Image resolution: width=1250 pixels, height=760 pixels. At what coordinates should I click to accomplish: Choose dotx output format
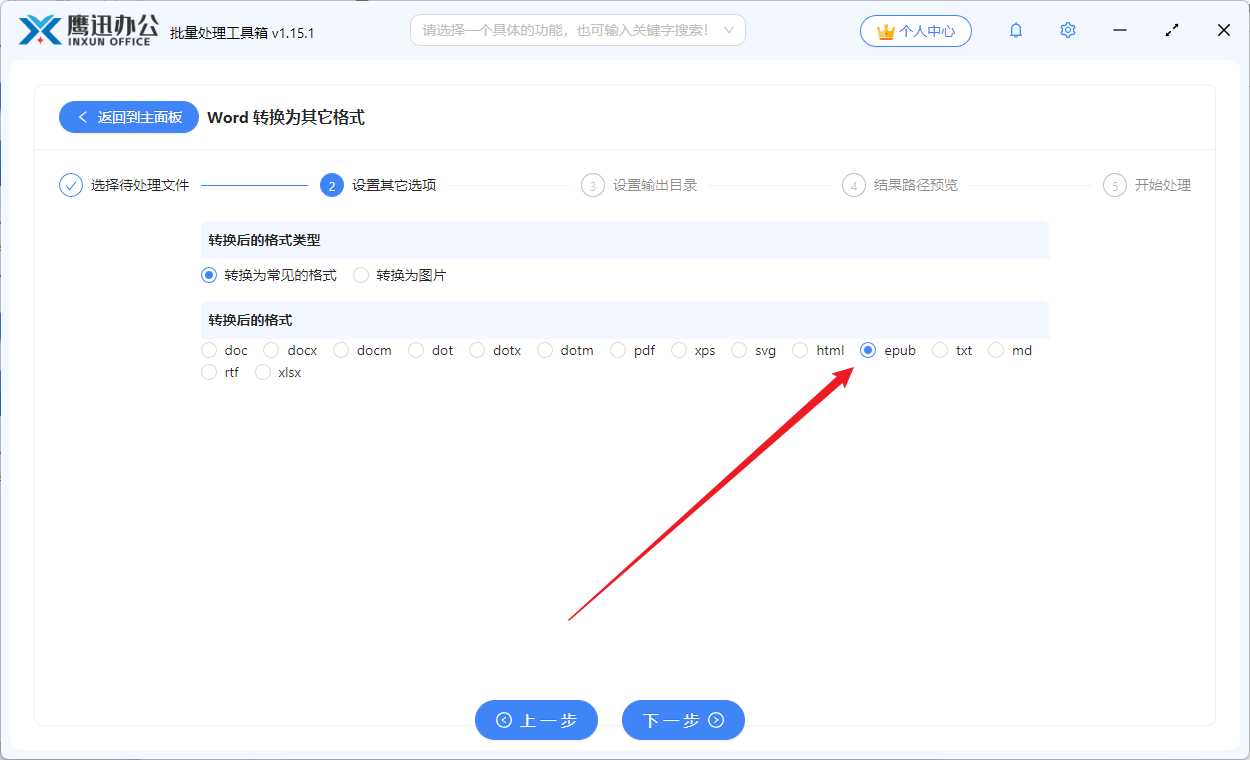(x=495, y=350)
